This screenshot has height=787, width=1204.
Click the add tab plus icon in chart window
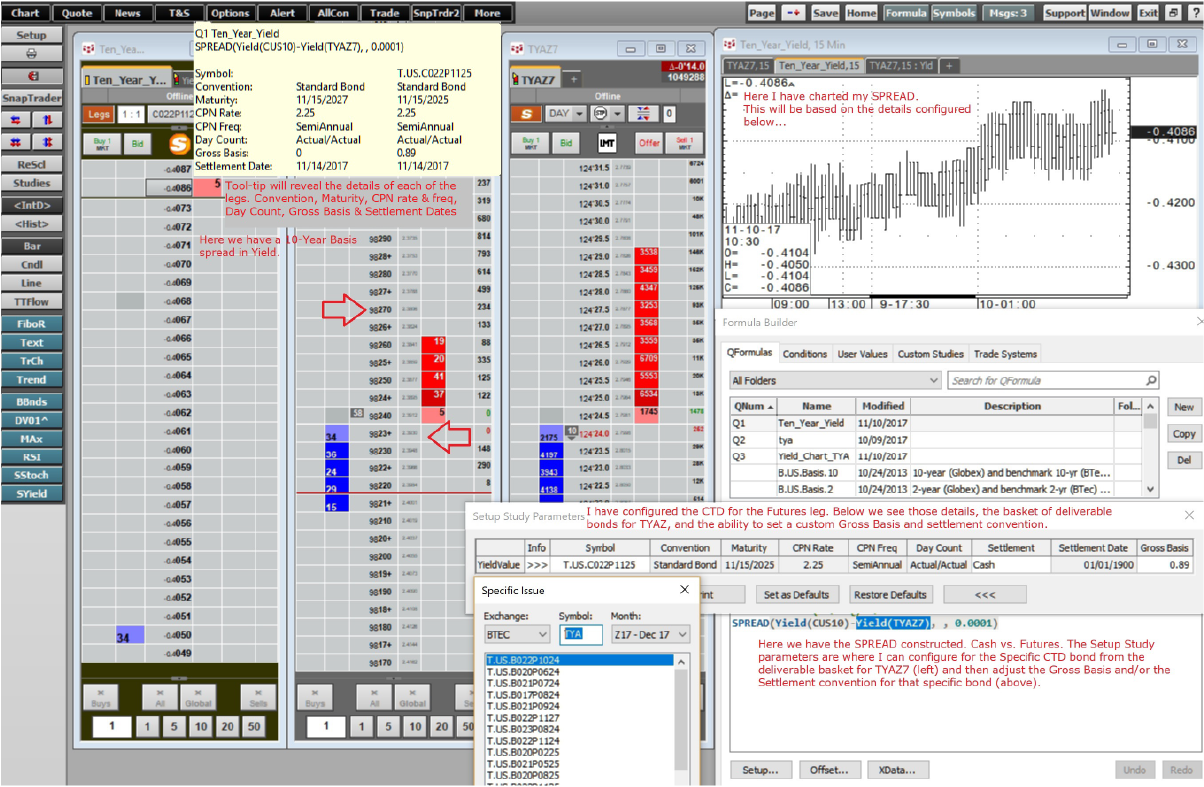pos(949,65)
